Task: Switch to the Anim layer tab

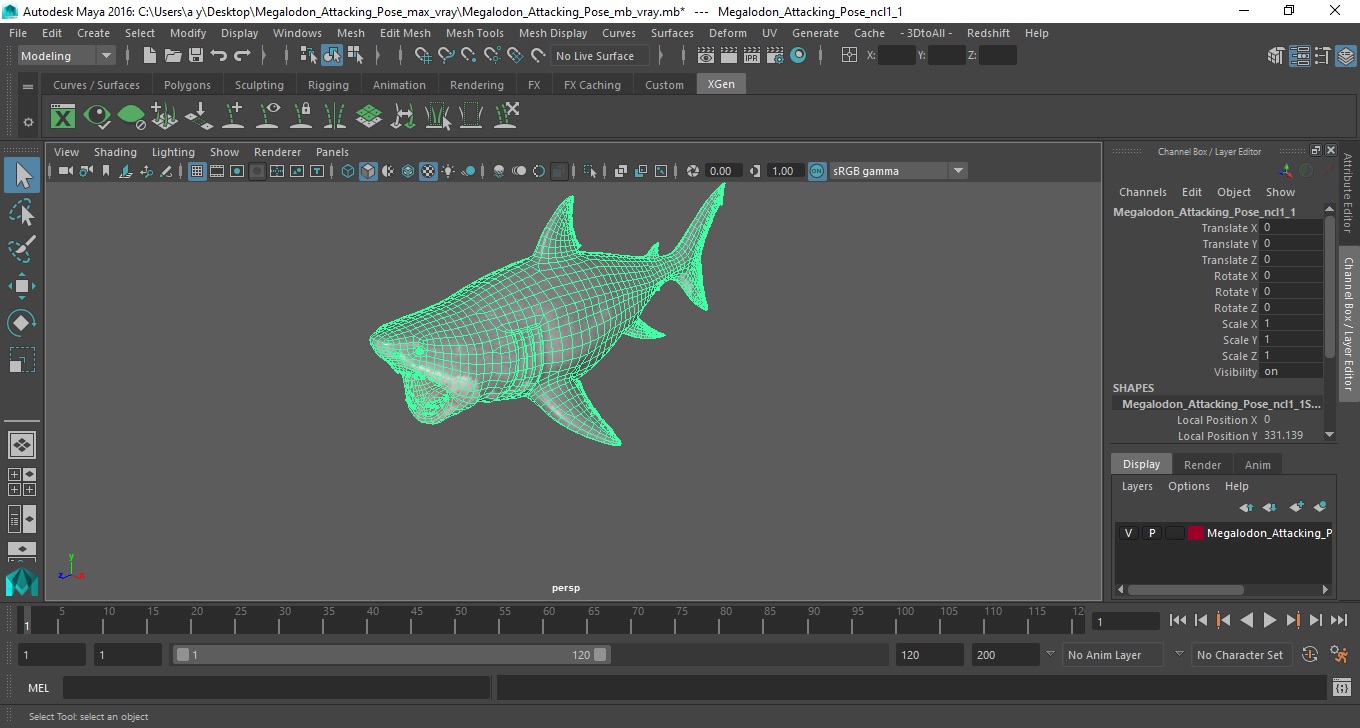Action: 1257,465
